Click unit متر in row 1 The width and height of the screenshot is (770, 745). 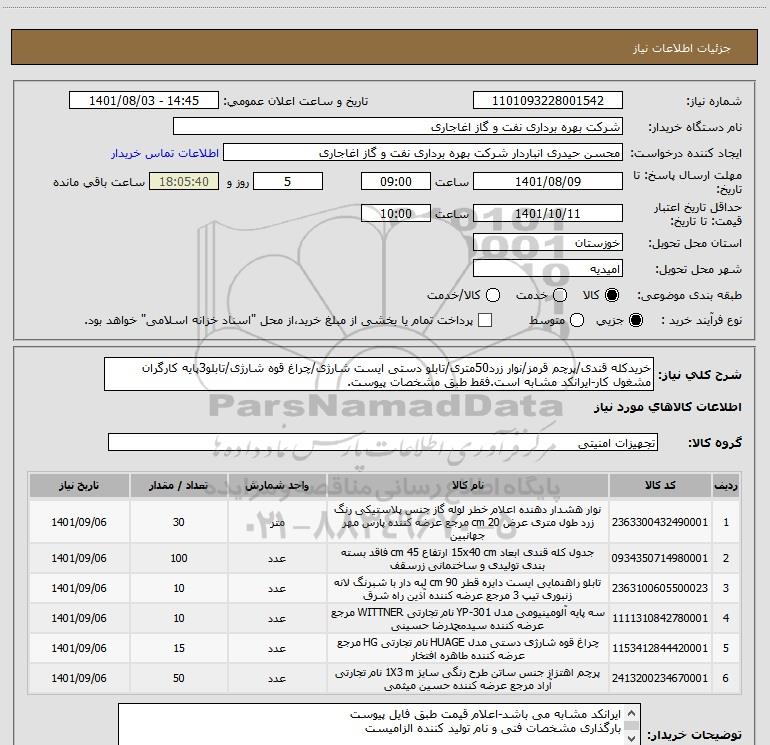coord(277,522)
